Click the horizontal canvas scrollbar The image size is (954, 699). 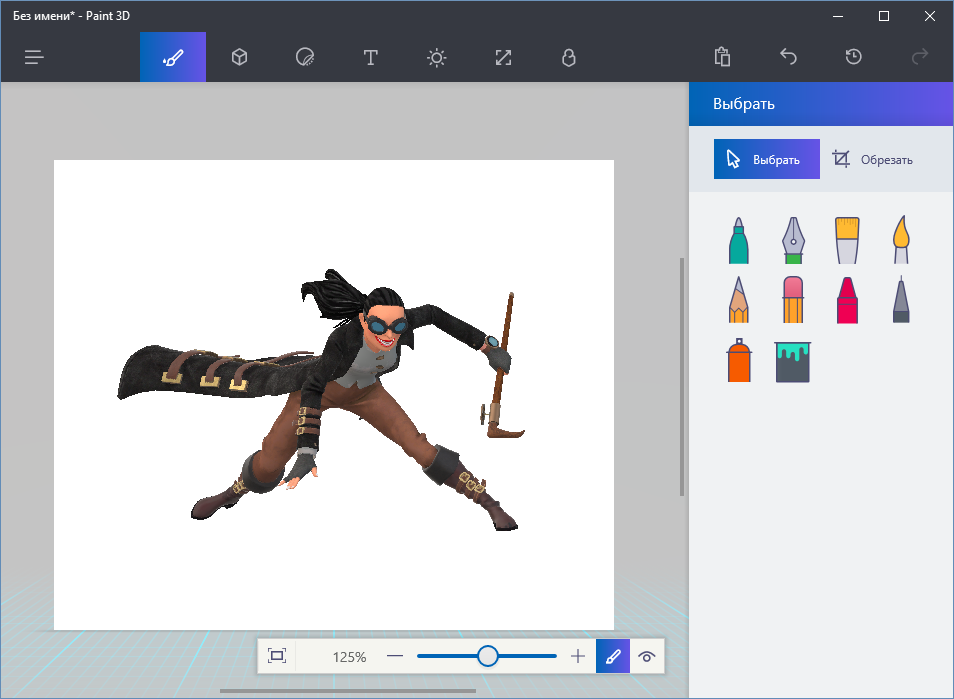pos(348,690)
